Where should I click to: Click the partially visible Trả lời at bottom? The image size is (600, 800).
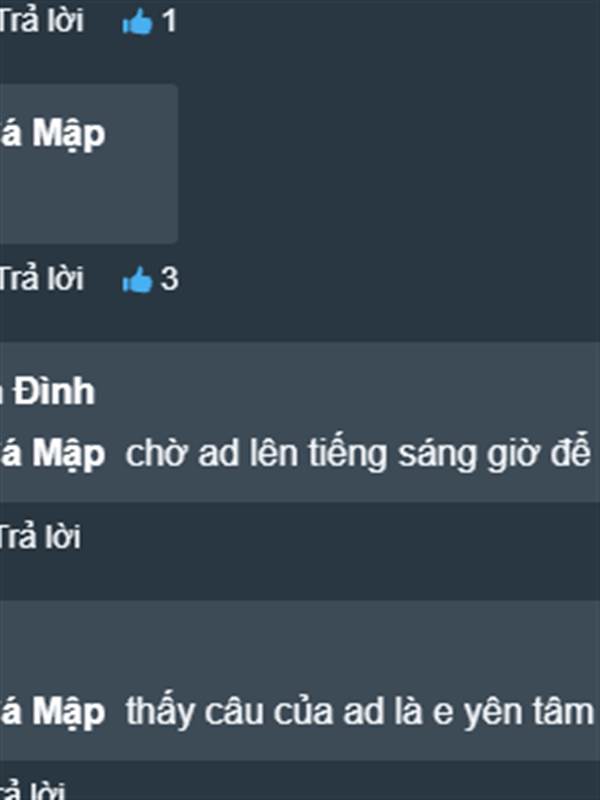(33, 790)
